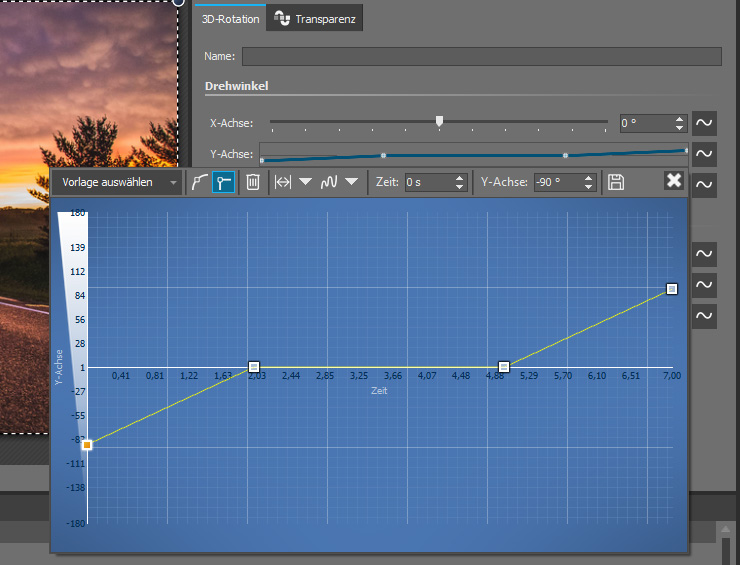
Task: Save the curve as template with disk icon
Action: tap(616, 182)
